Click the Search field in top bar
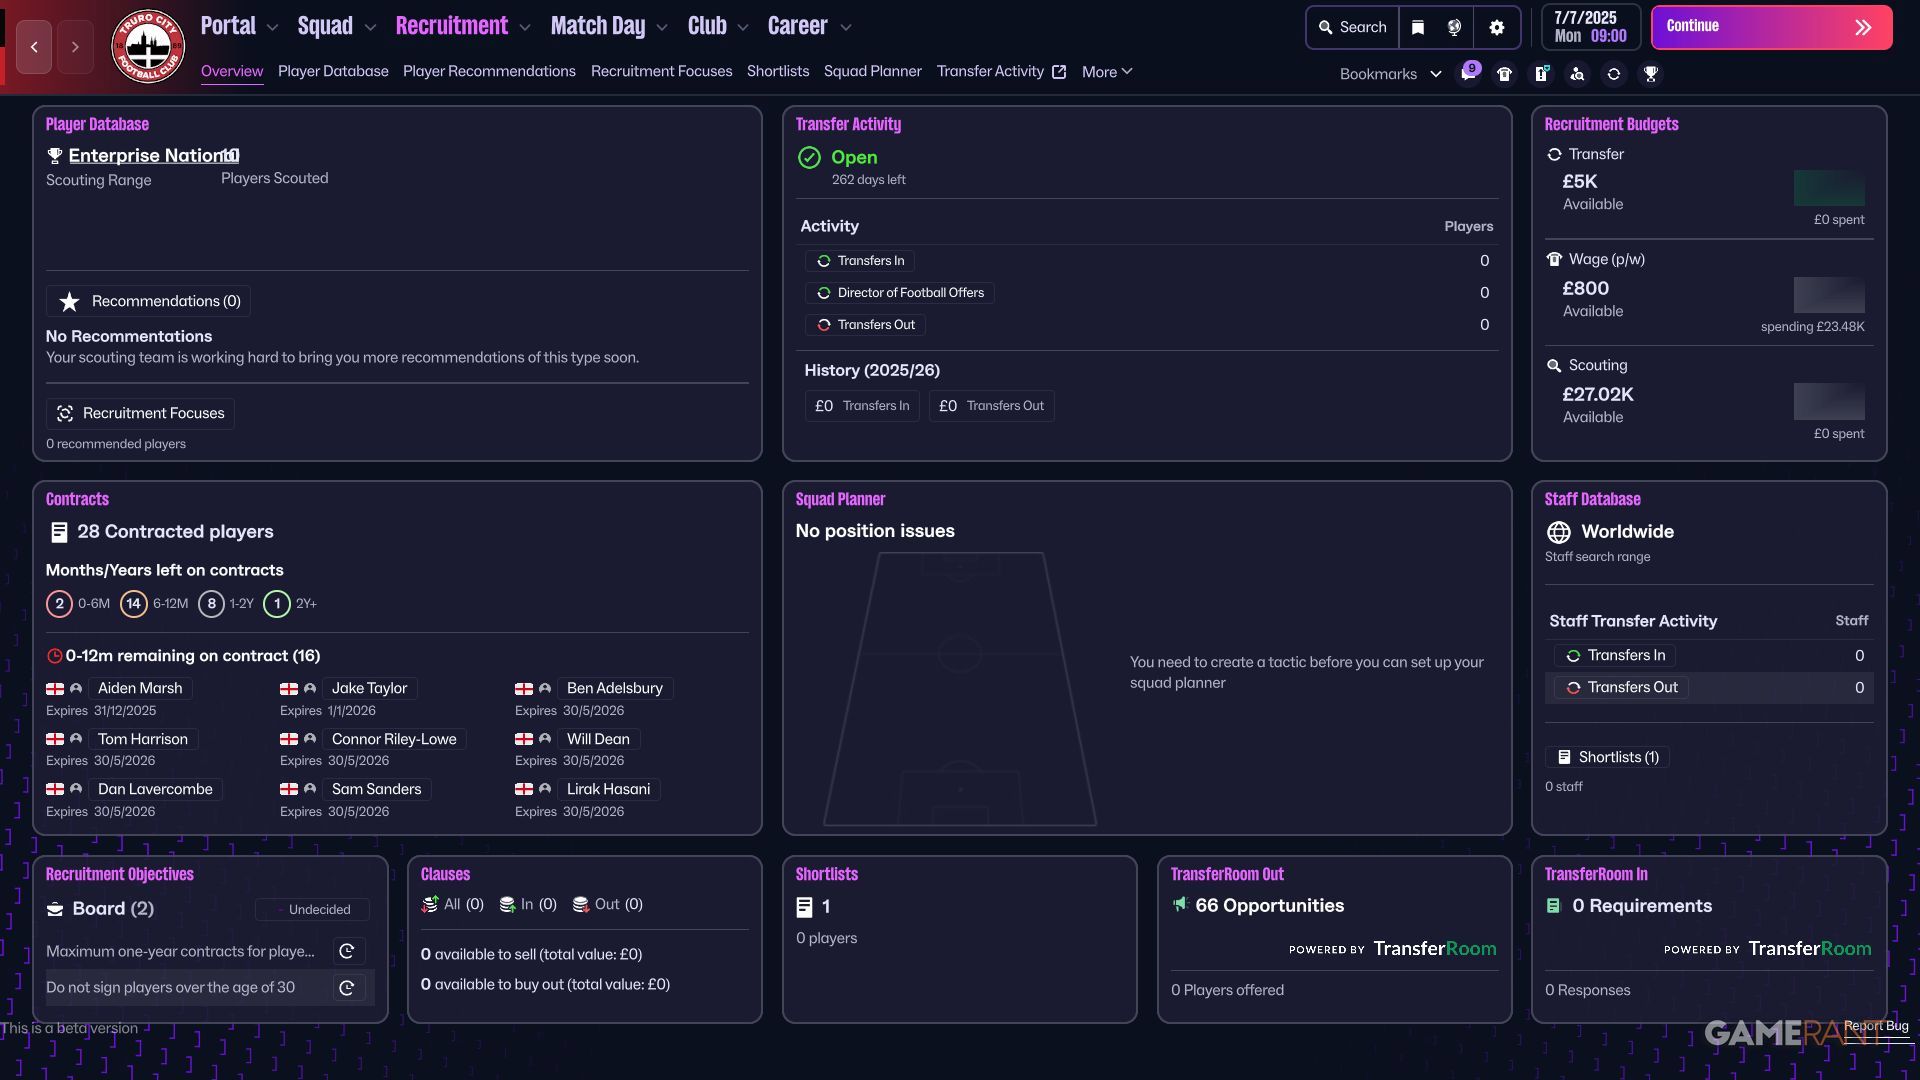The width and height of the screenshot is (1920, 1080). point(1352,27)
